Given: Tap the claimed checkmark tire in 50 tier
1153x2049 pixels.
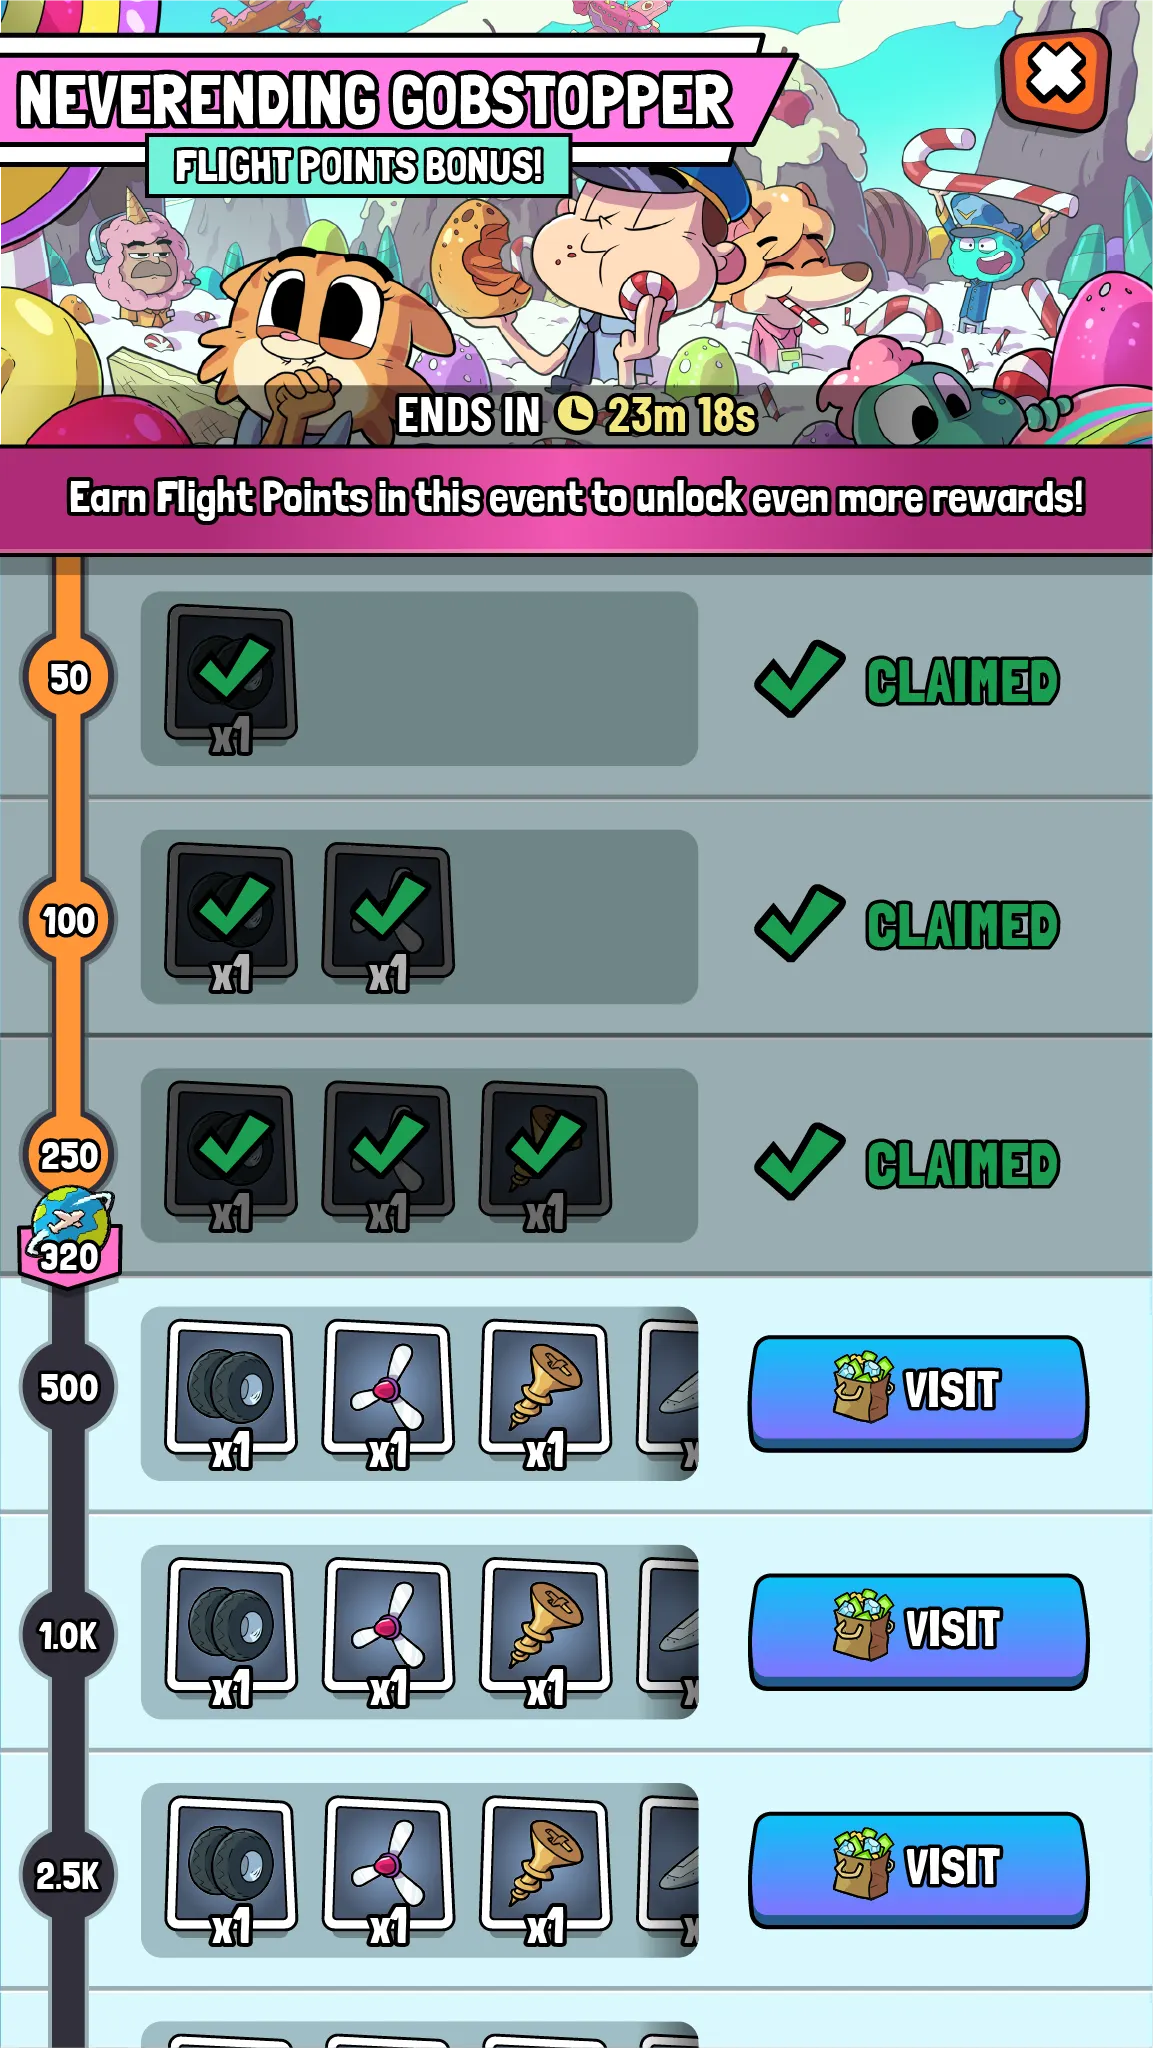Looking at the screenshot, I should point(231,675).
